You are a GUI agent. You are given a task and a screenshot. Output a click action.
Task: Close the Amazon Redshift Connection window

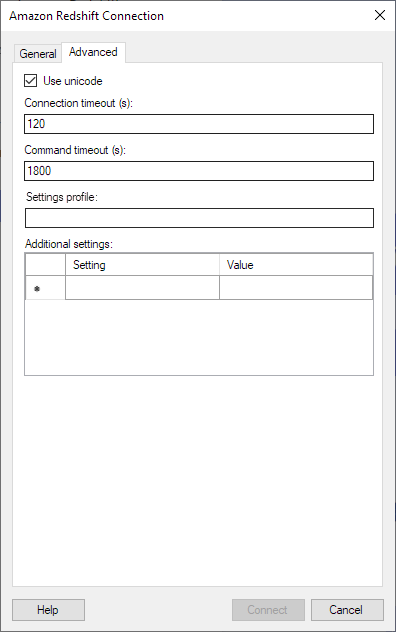pos(380,15)
